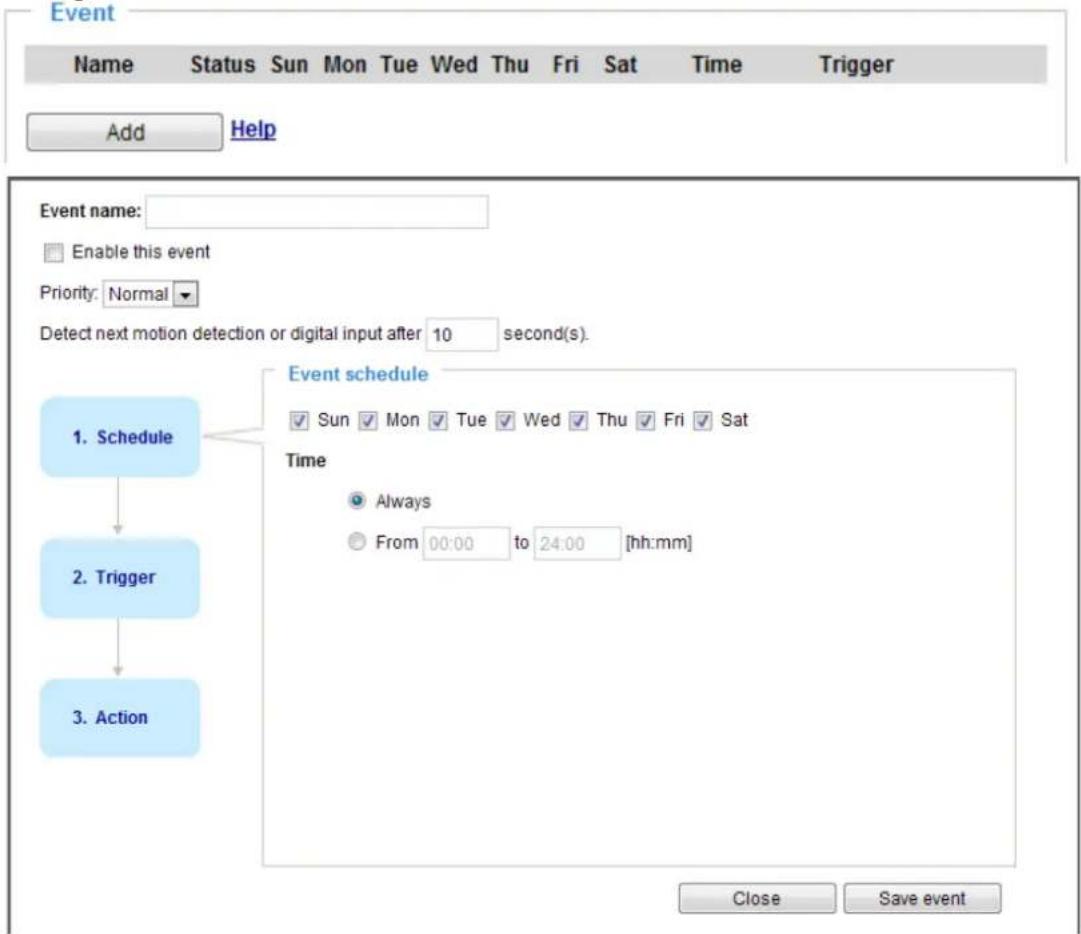This screenshot has width=1081, height=934.
Task: Click the Time column header in the table
Action: click(x=717, y=65)
